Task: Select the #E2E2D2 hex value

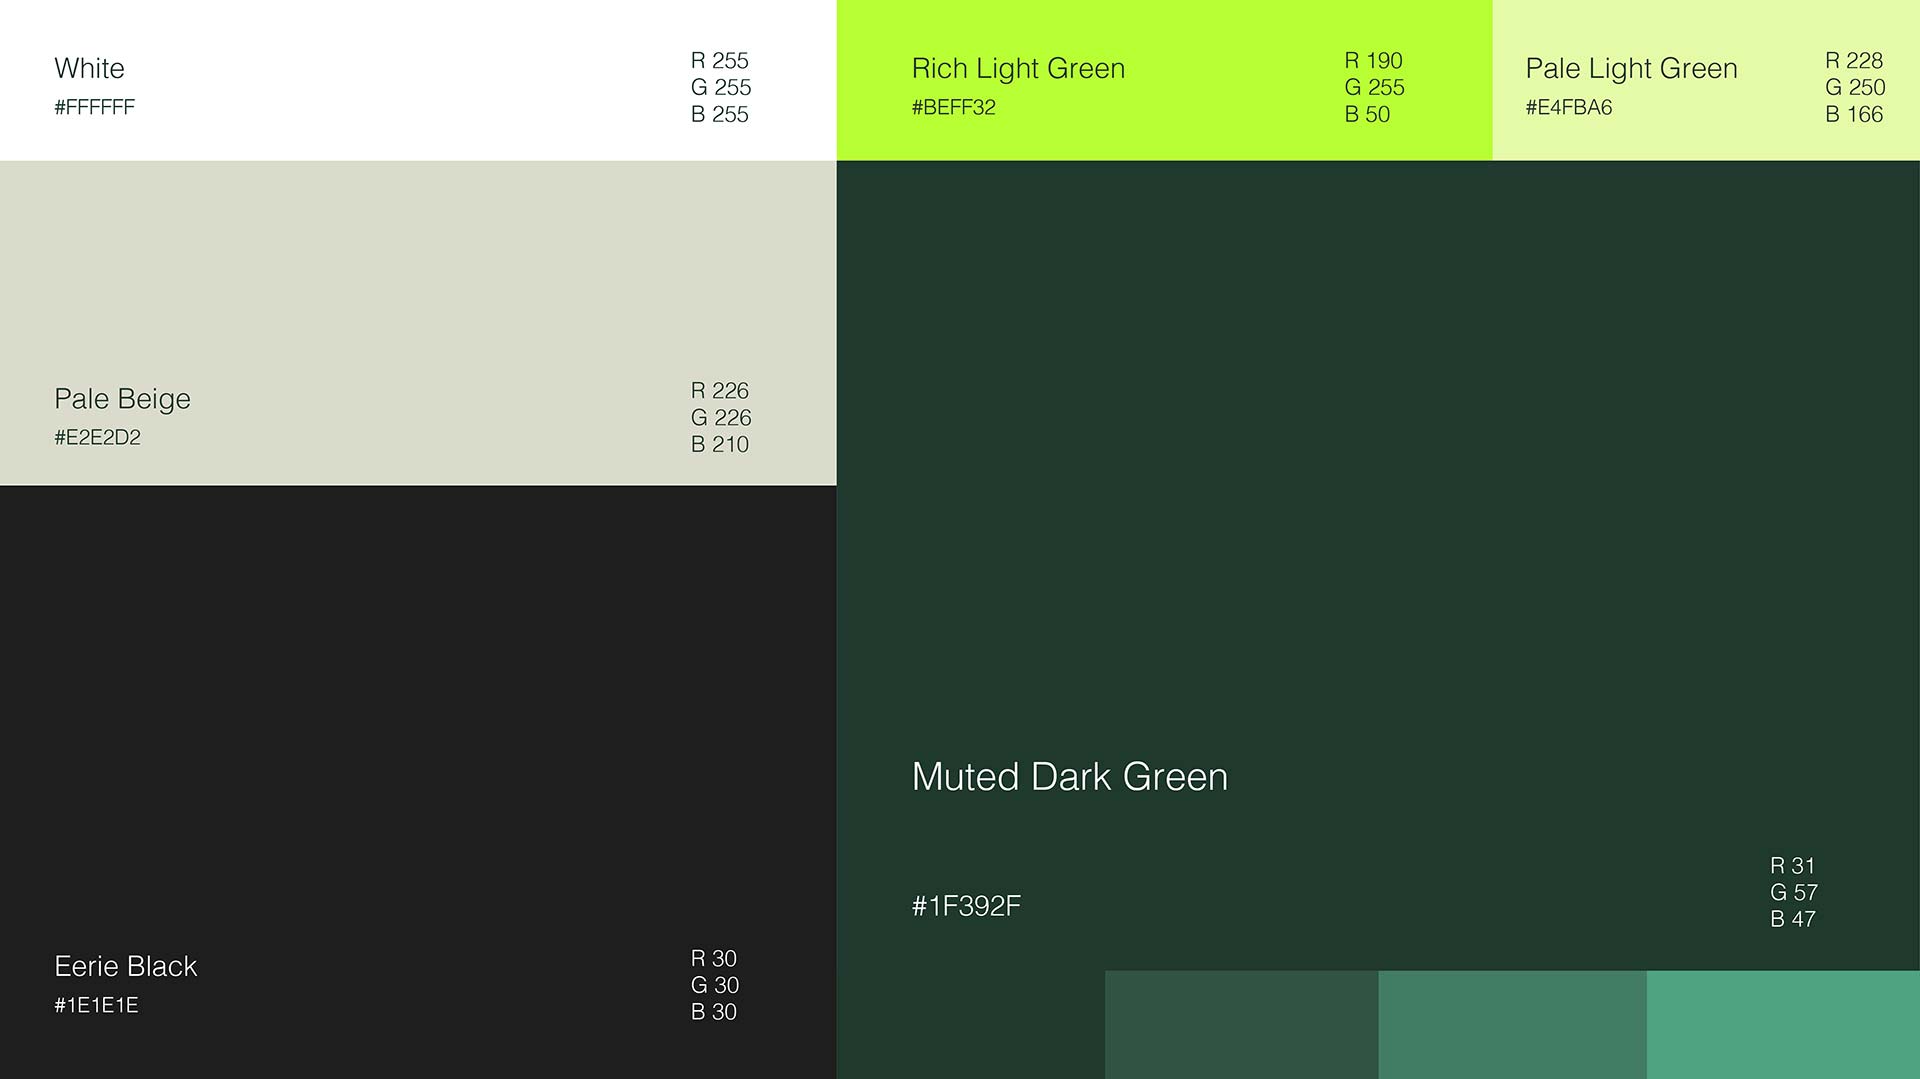Action: pos(97,437)
